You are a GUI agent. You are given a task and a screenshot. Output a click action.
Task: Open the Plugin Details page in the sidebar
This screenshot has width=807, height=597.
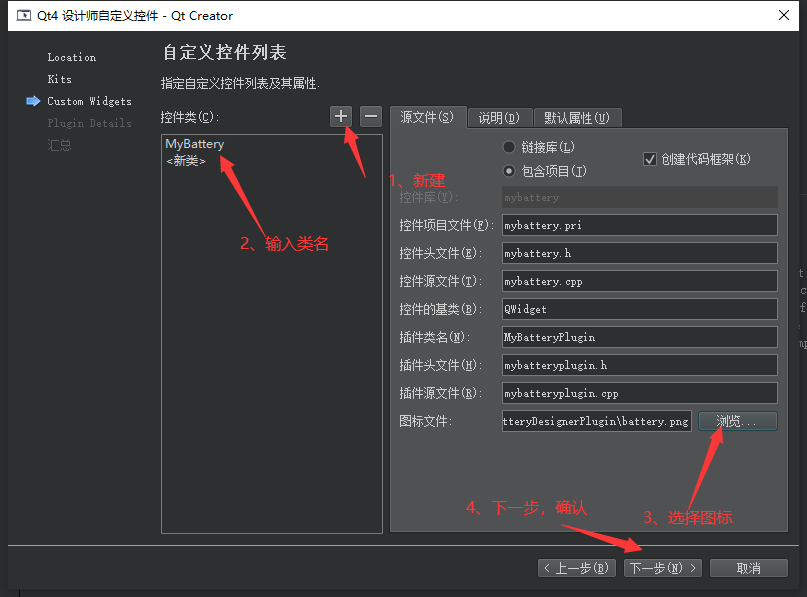[x=88, y=122]
